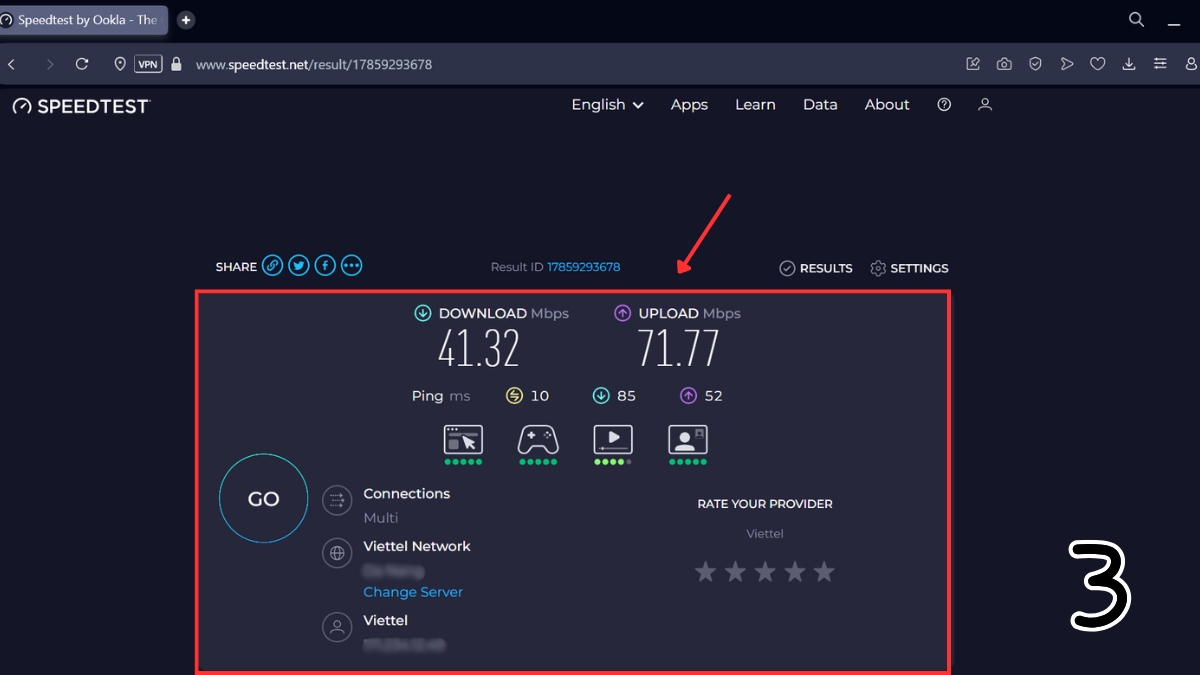1200x675 pixels.
Task: Expand the English language dropdown
Action: (607, 105)
